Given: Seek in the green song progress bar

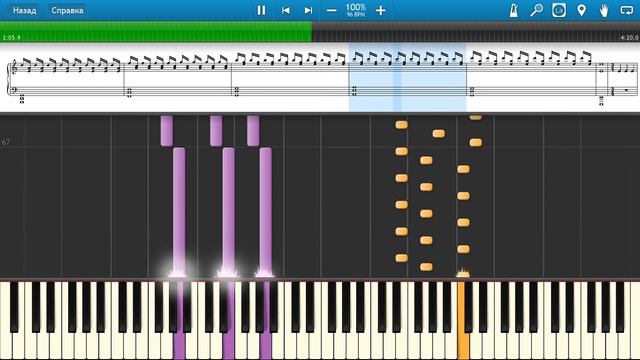Looking at the screenshot, I should click(x=156, y=31).
